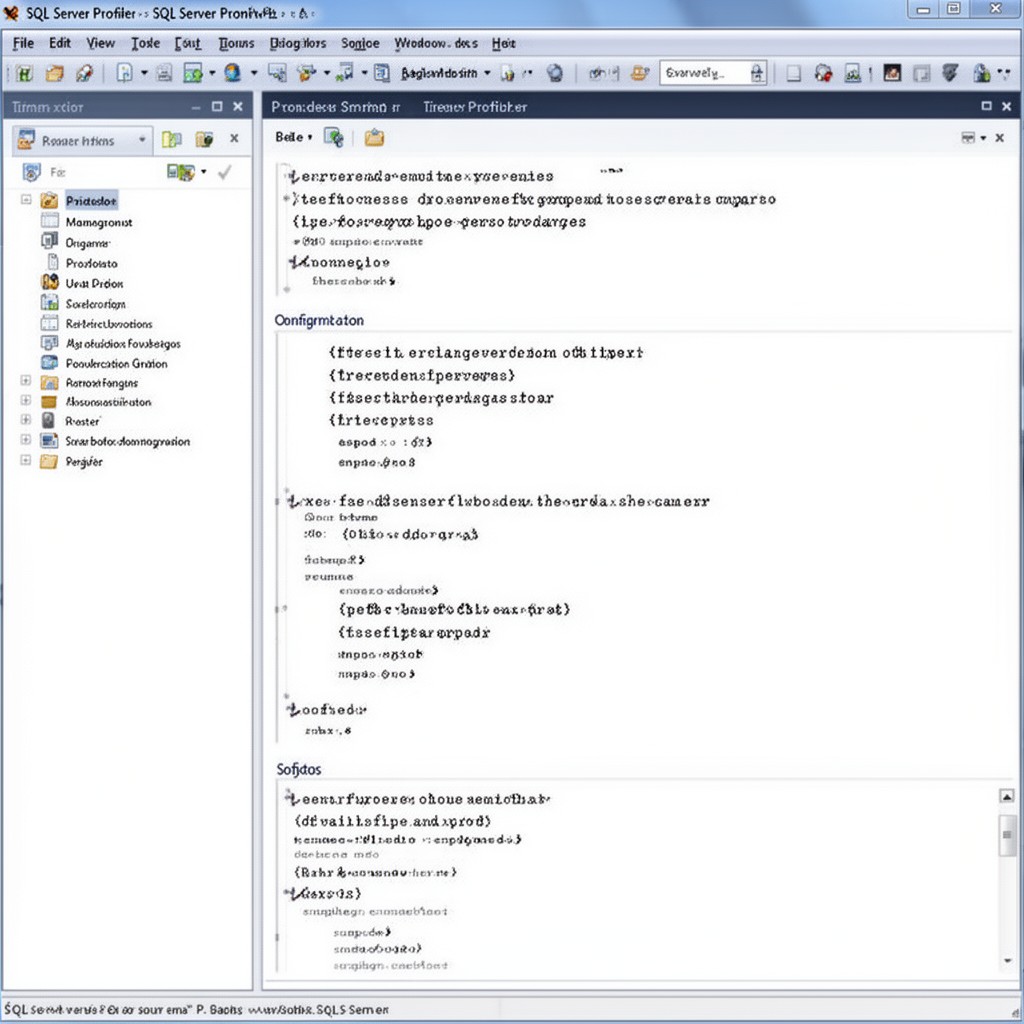Click the blank white page toolbar icon

793,73
